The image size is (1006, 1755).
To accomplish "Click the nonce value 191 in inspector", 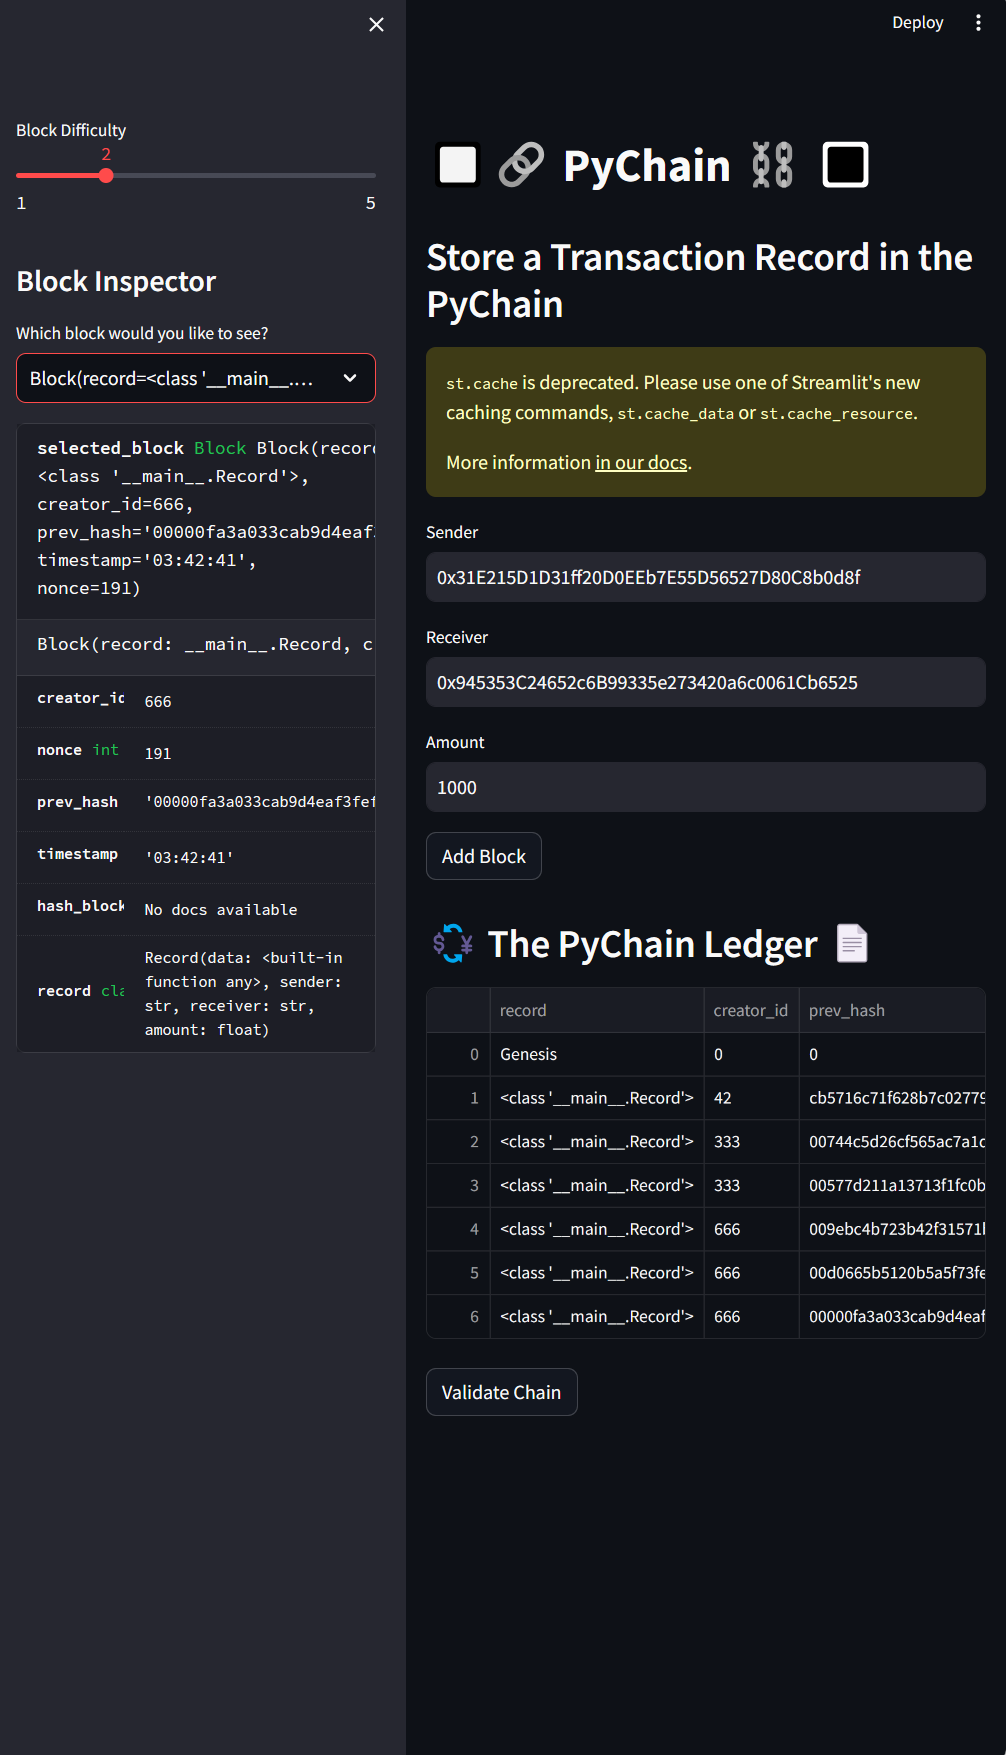I will [158, 754].
